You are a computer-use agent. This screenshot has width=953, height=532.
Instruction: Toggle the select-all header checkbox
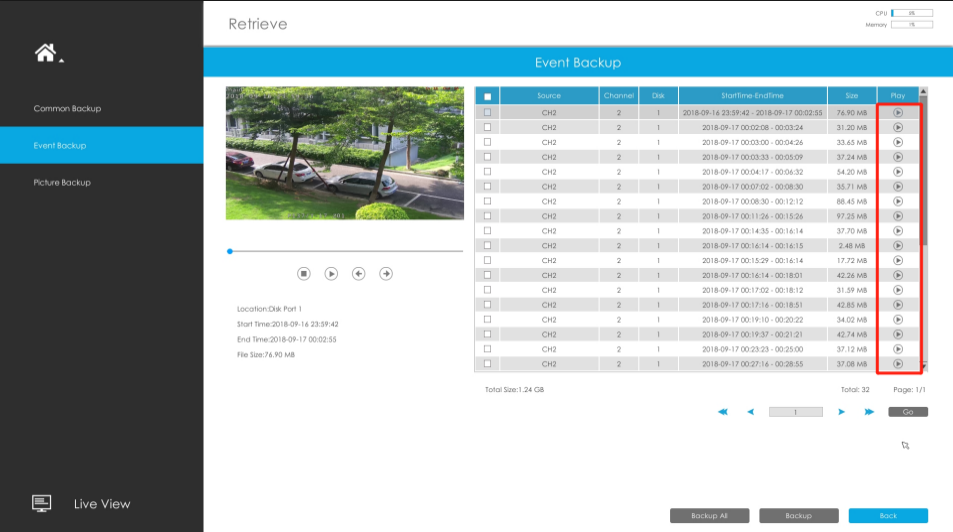pos(487,96)
